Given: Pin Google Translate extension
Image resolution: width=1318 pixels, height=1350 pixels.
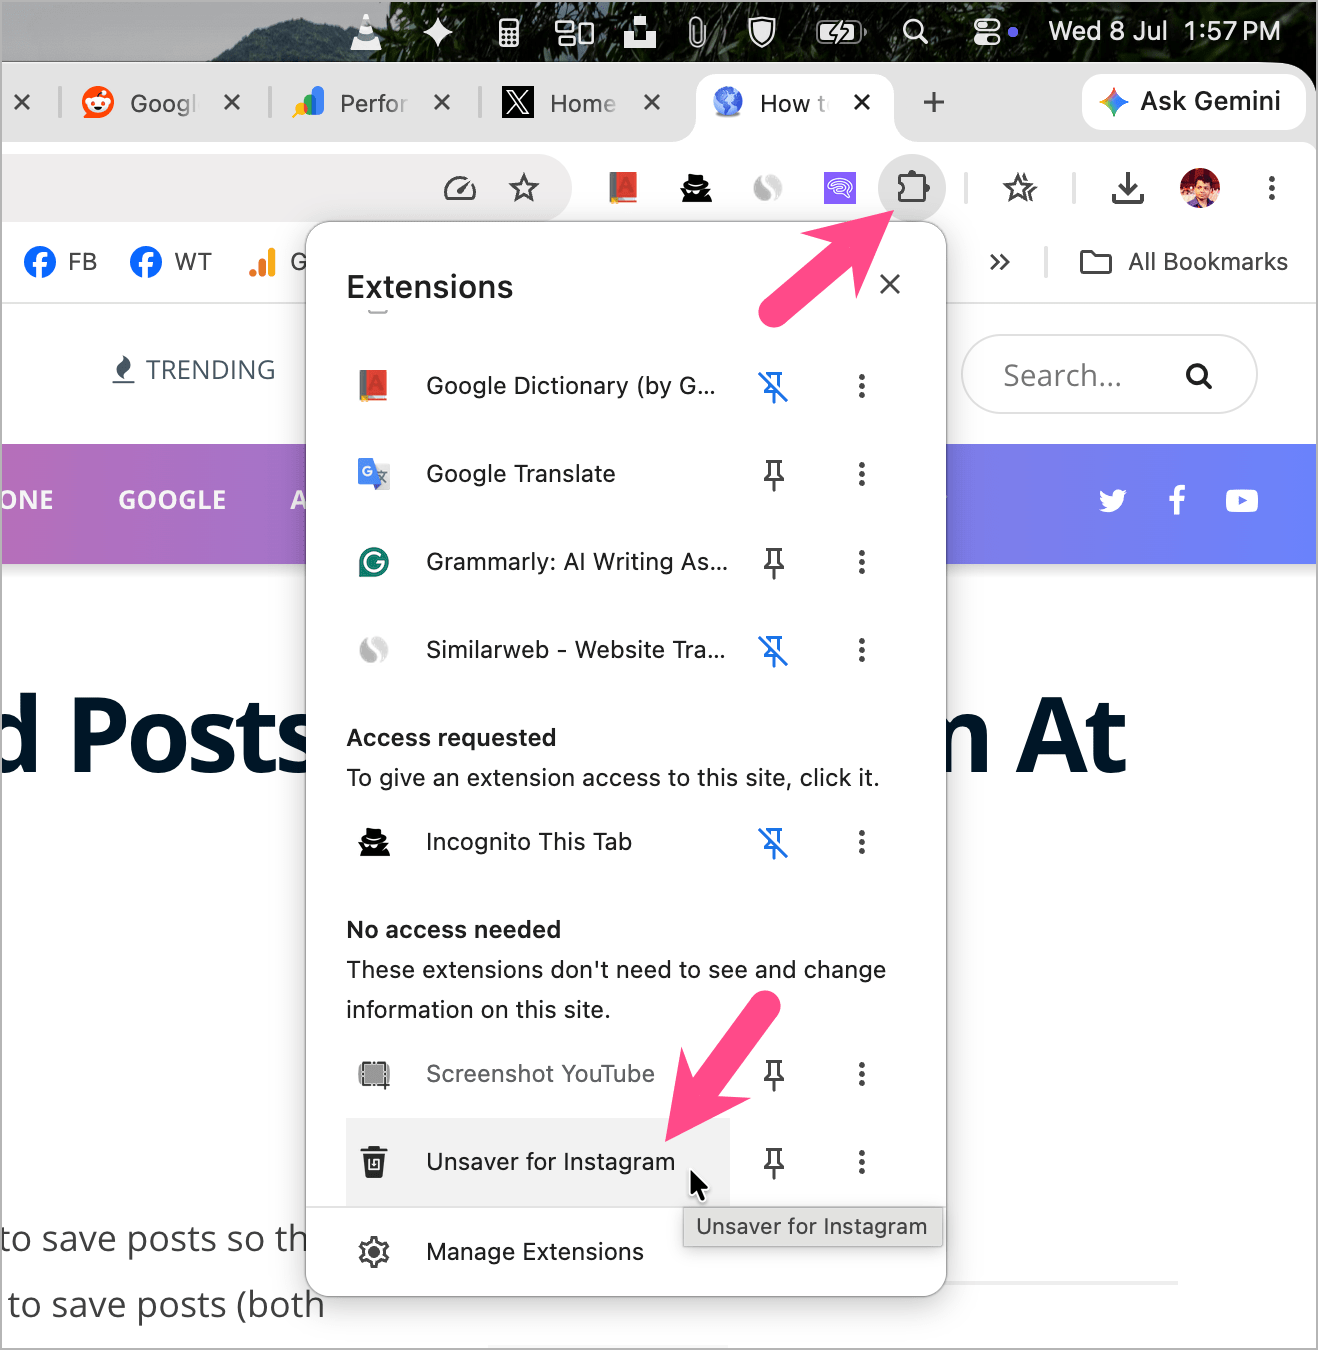Looking at the screenshot, I should [x=773, y=474].
